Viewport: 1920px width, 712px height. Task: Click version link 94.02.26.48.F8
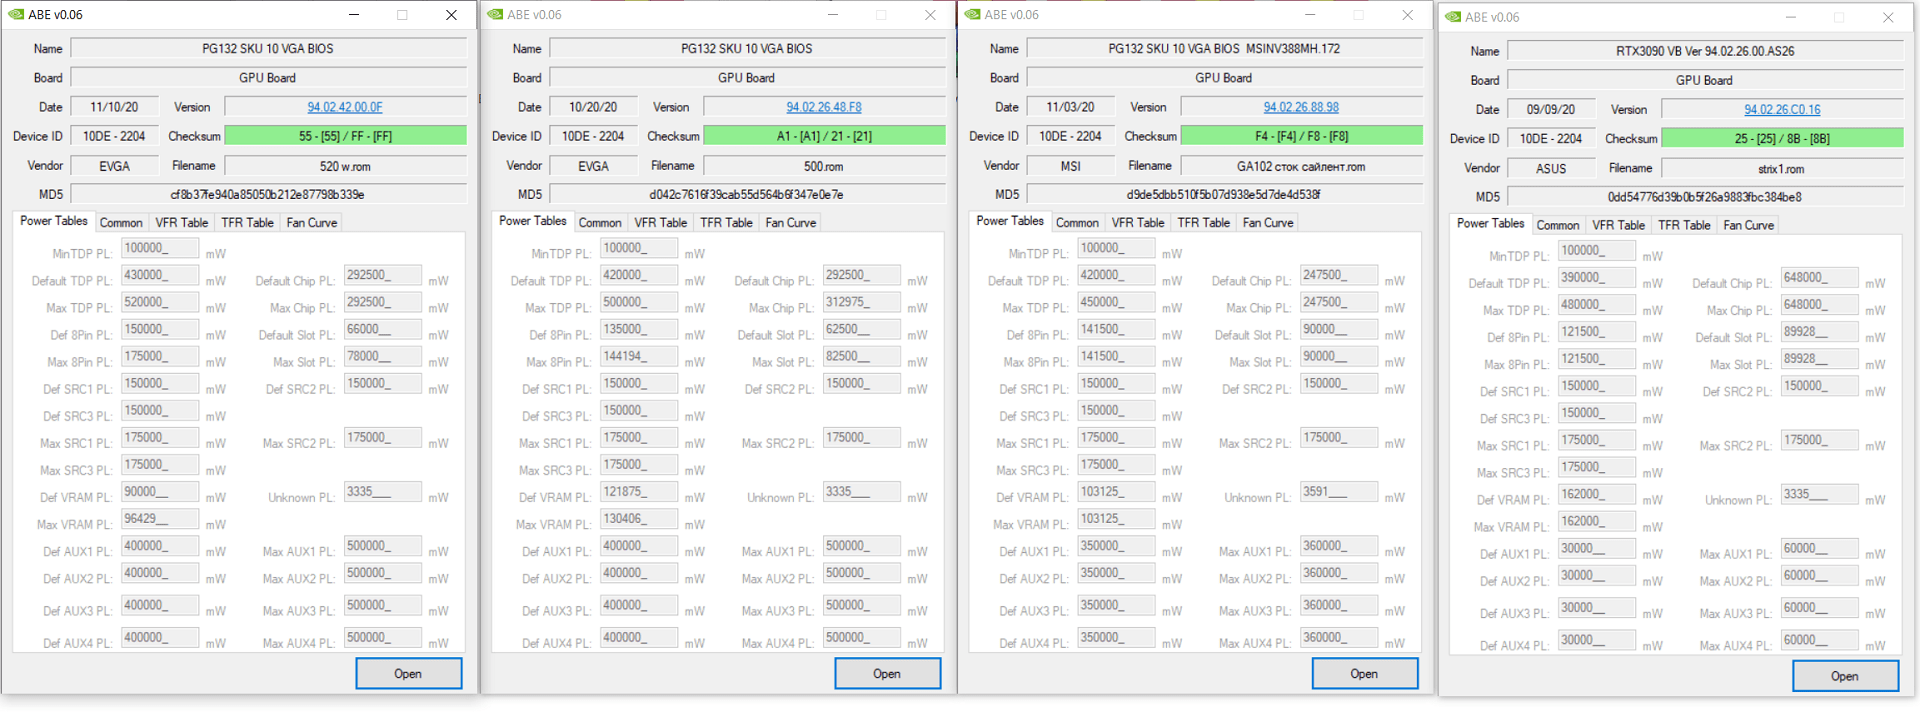(x=824, y=107)
